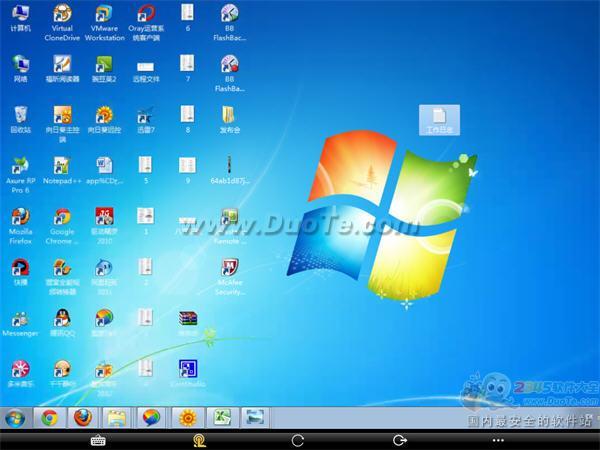The width and height of the screenshot is (600, 450).
Task: Select the Recycle Bin icon on desktop
Action: pos(20,114)
